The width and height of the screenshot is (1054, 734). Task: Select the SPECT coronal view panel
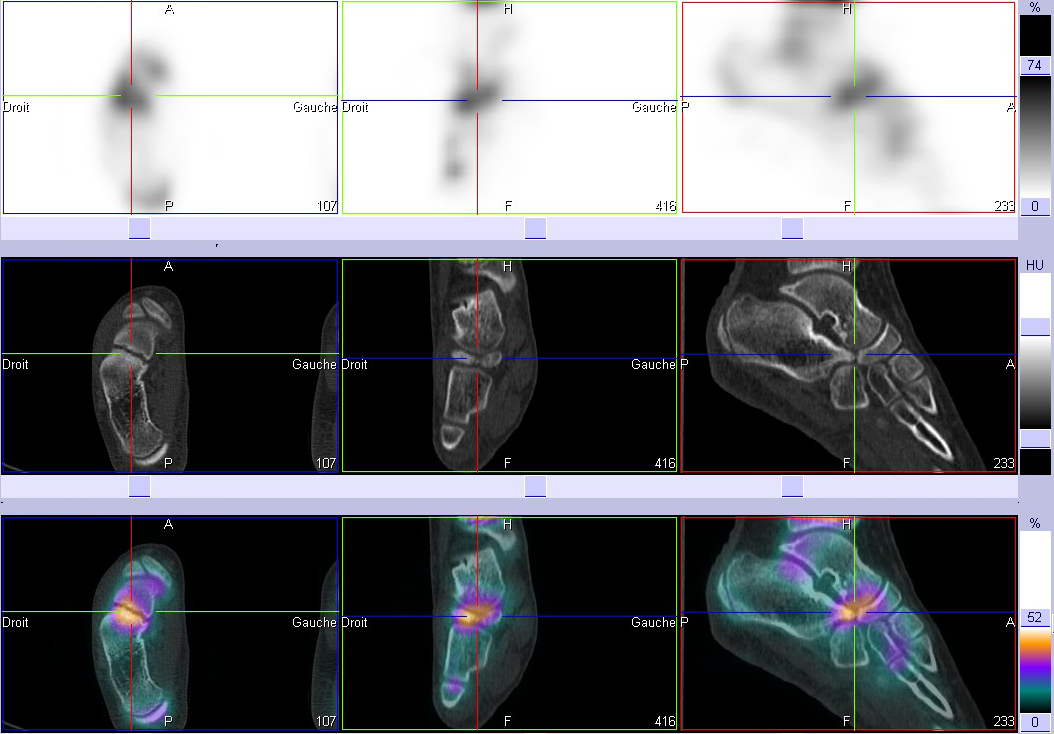510,108
